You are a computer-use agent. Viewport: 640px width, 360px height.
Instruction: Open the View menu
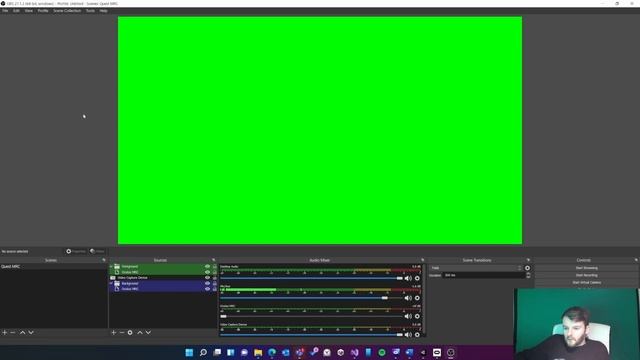click(29, 11)
